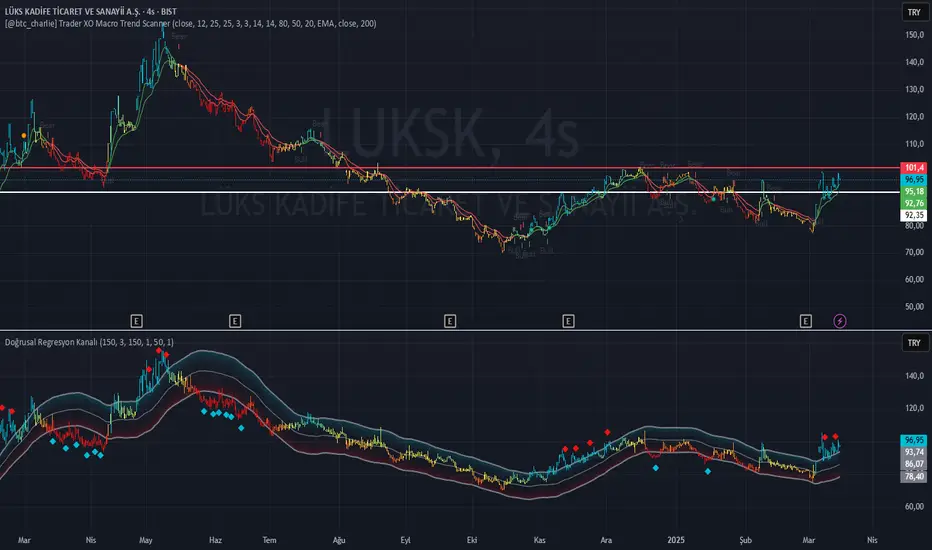Click the 110,0 price axis level

[x=914, y=144]
